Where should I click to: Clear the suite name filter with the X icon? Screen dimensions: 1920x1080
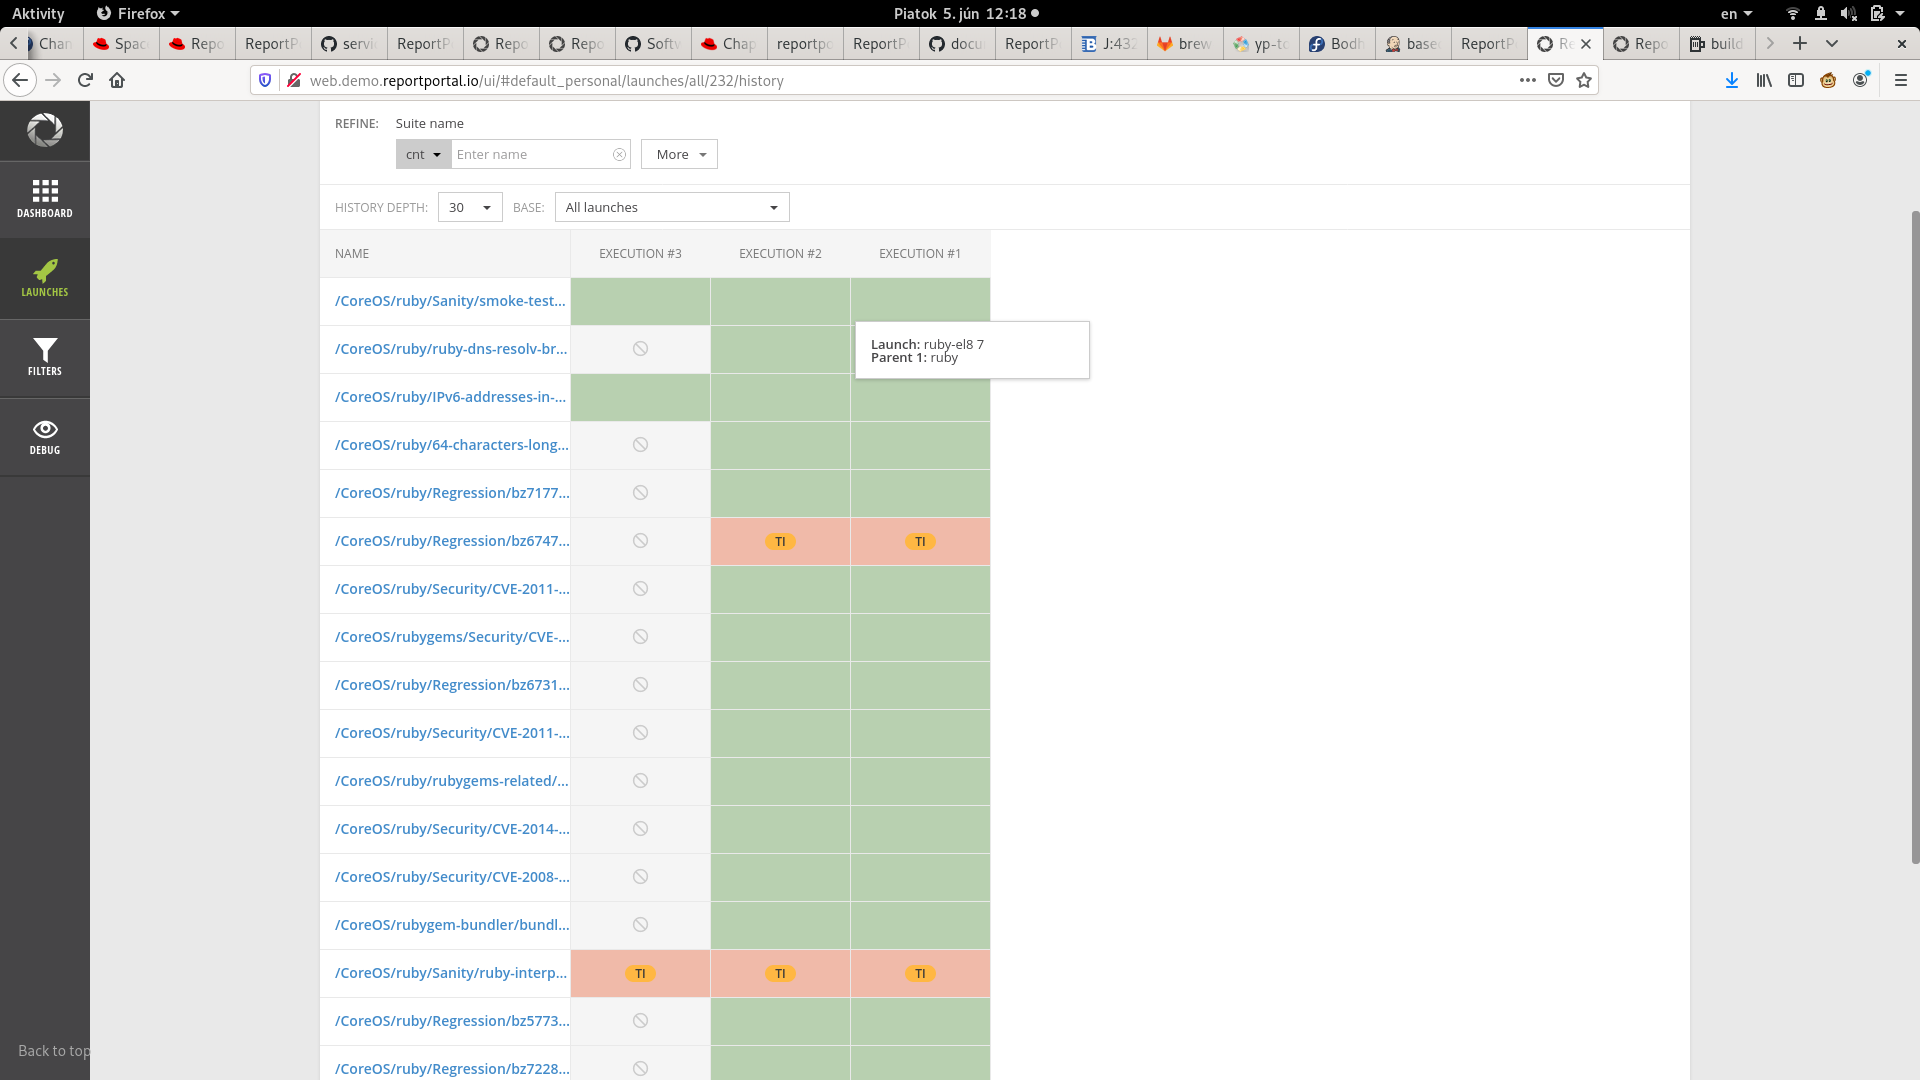[x=619, y=154]
